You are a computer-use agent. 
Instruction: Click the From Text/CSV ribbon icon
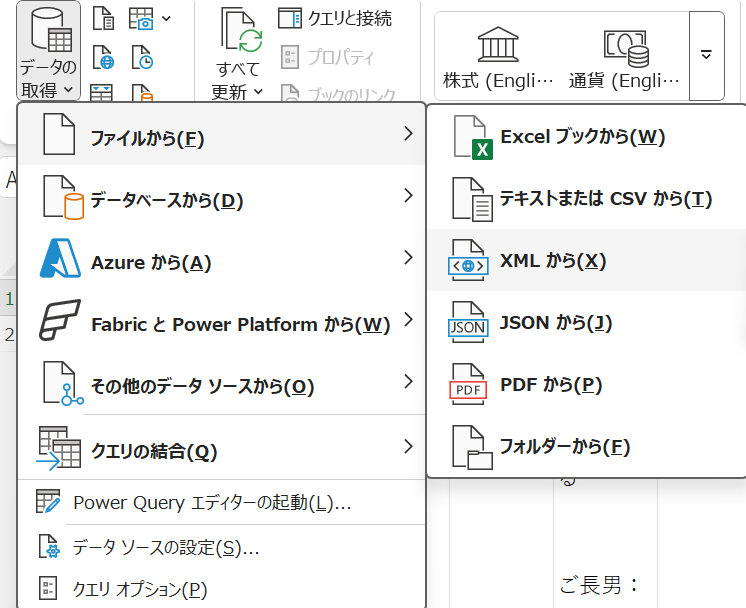tap(103, 19)
